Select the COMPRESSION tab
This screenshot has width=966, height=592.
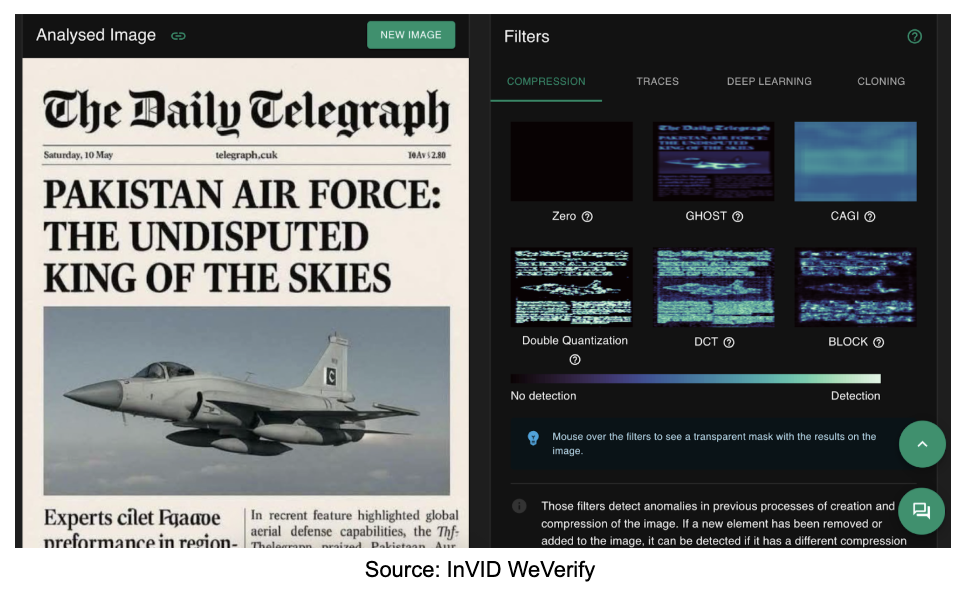pos(546,81)
